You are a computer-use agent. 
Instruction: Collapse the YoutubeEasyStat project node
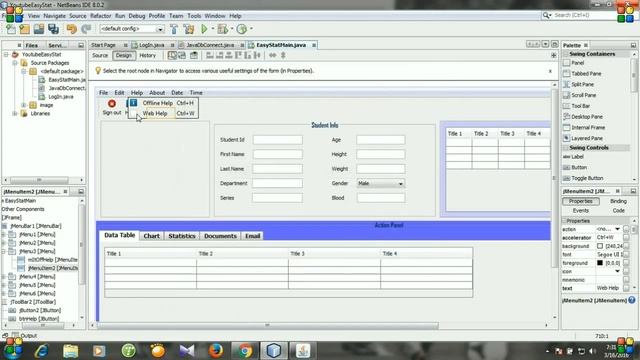tap(6, 54)
